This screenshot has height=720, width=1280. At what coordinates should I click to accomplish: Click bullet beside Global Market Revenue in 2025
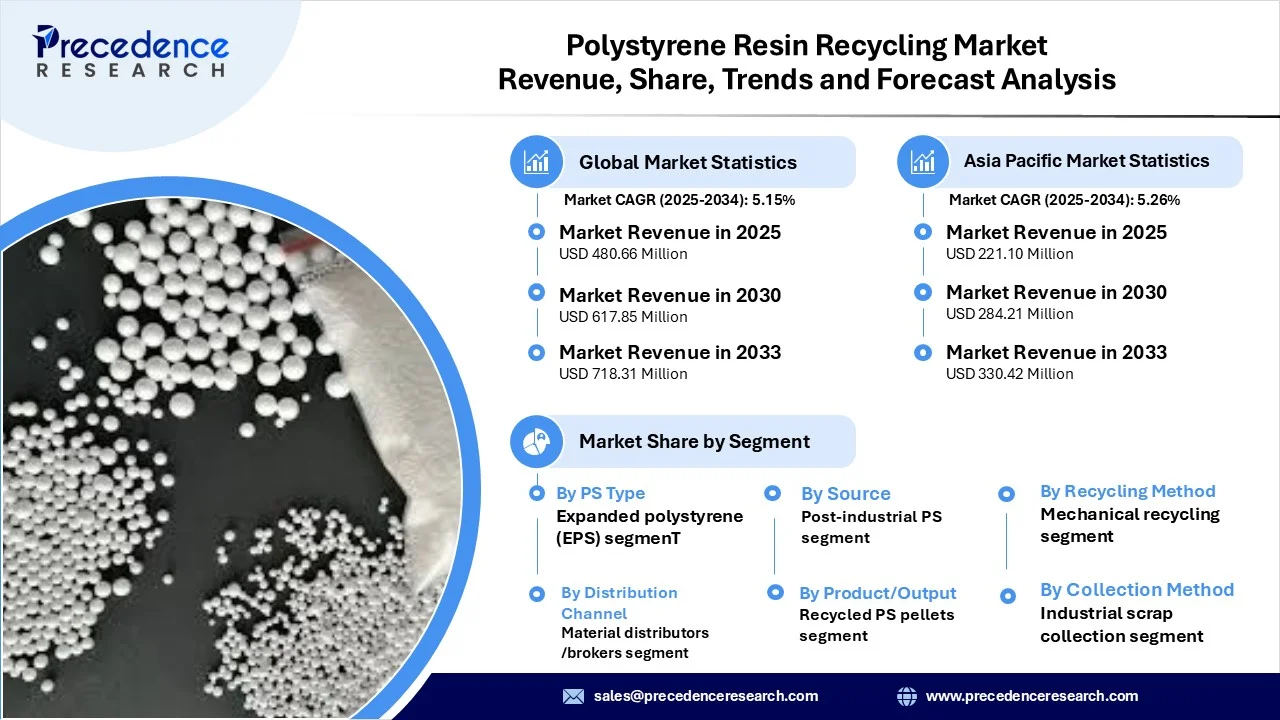coord(536,232)
